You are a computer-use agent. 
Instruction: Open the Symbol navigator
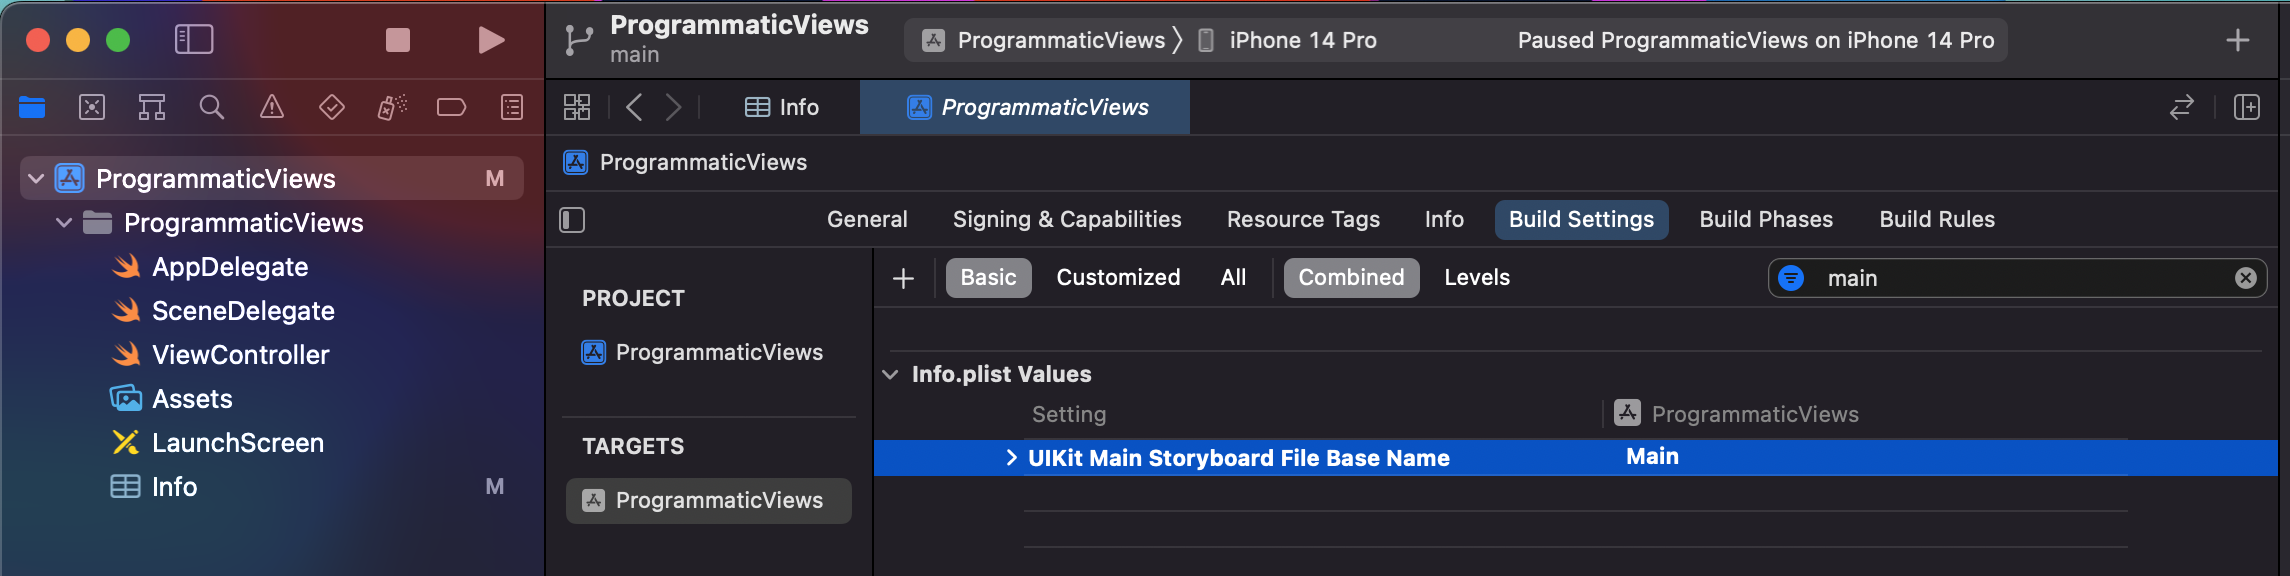pos(152,107)
